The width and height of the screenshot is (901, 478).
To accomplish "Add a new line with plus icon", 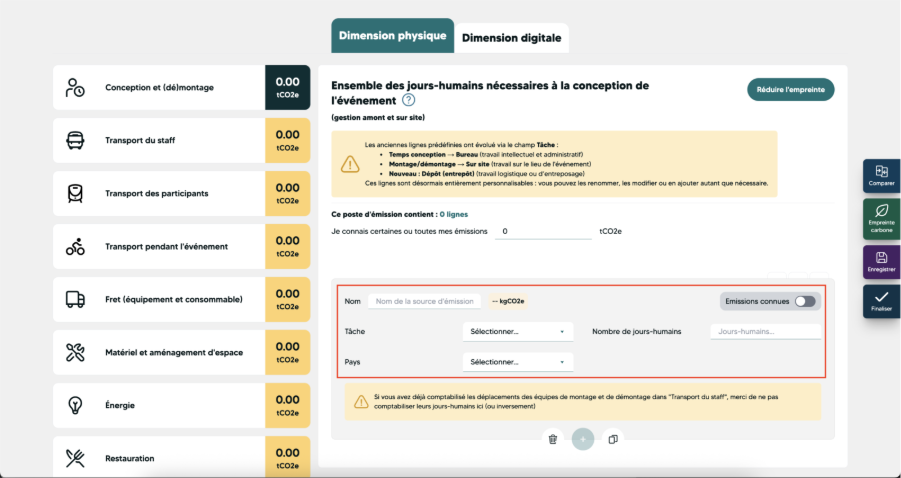I will coord(583,440).
